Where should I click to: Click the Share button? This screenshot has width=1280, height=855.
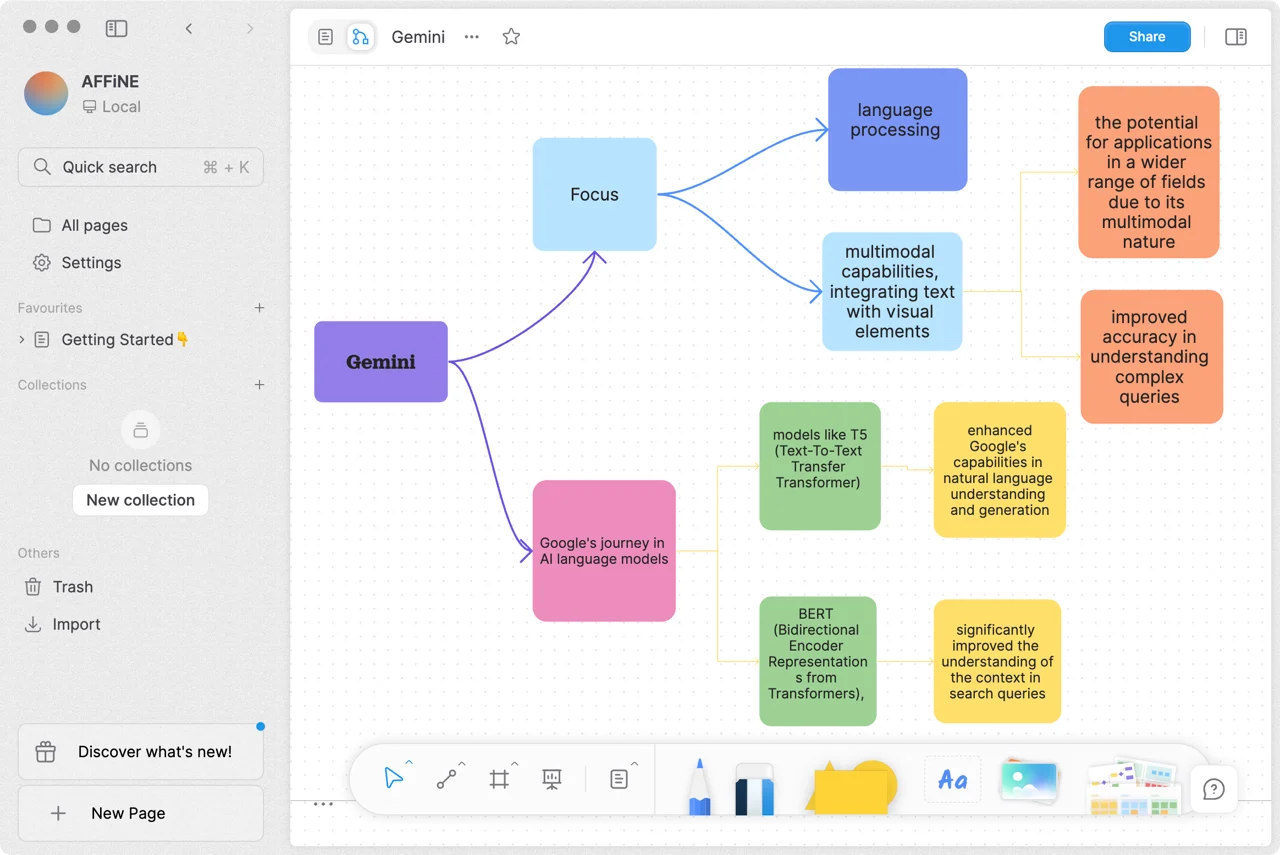(1147, 37)
